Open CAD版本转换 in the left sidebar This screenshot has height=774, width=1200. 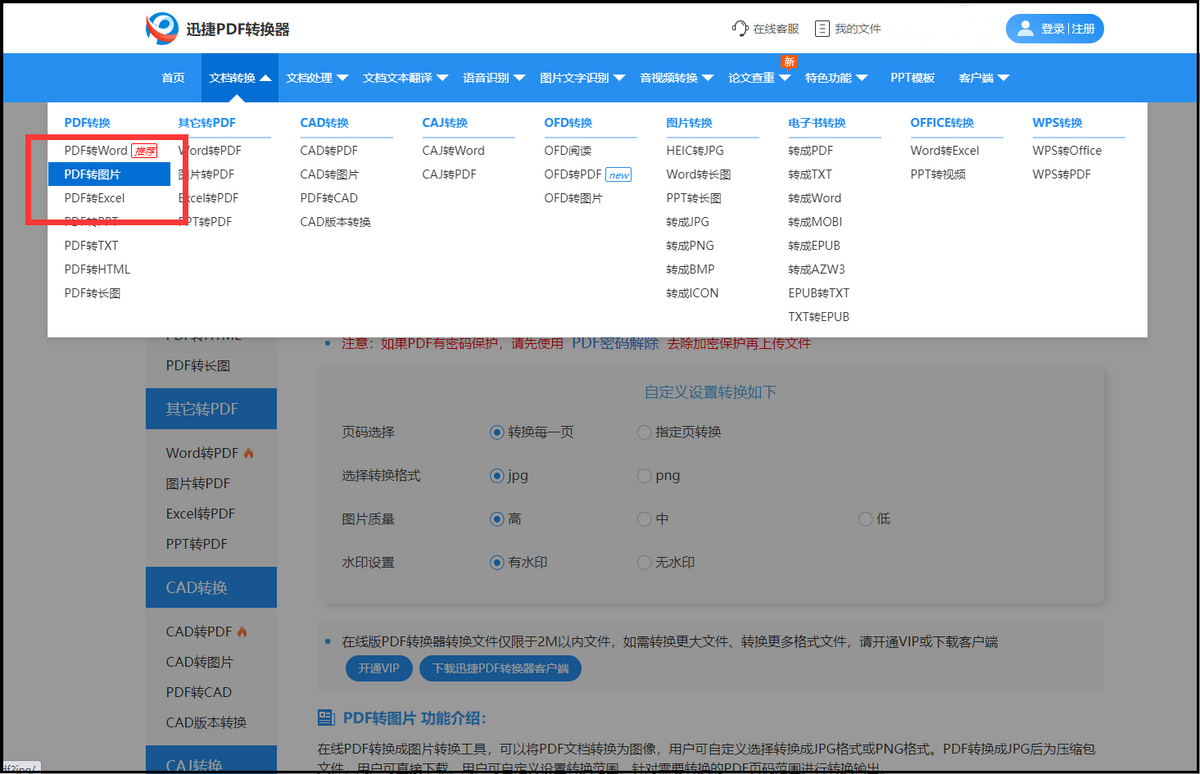coord(206,722)
